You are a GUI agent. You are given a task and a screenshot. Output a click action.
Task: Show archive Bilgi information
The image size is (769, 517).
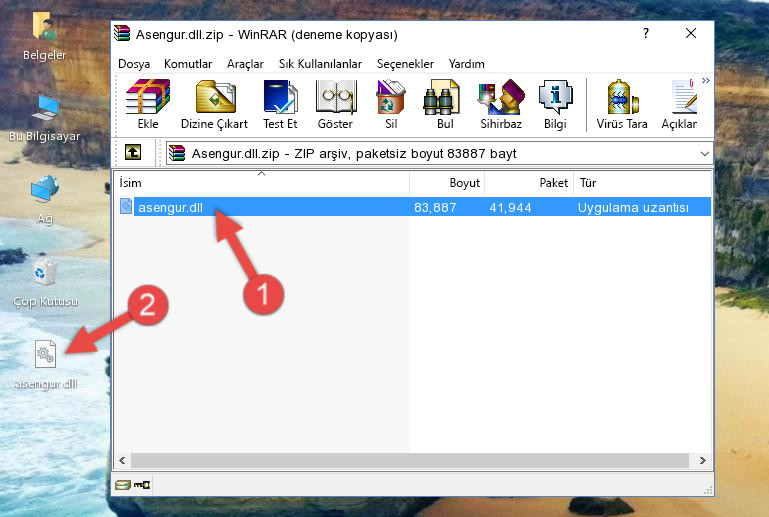[x=555, y=104]
